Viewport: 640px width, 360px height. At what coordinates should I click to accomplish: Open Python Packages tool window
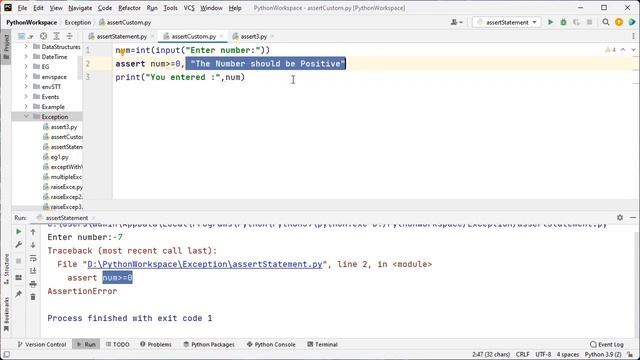[x=209, y=344]
